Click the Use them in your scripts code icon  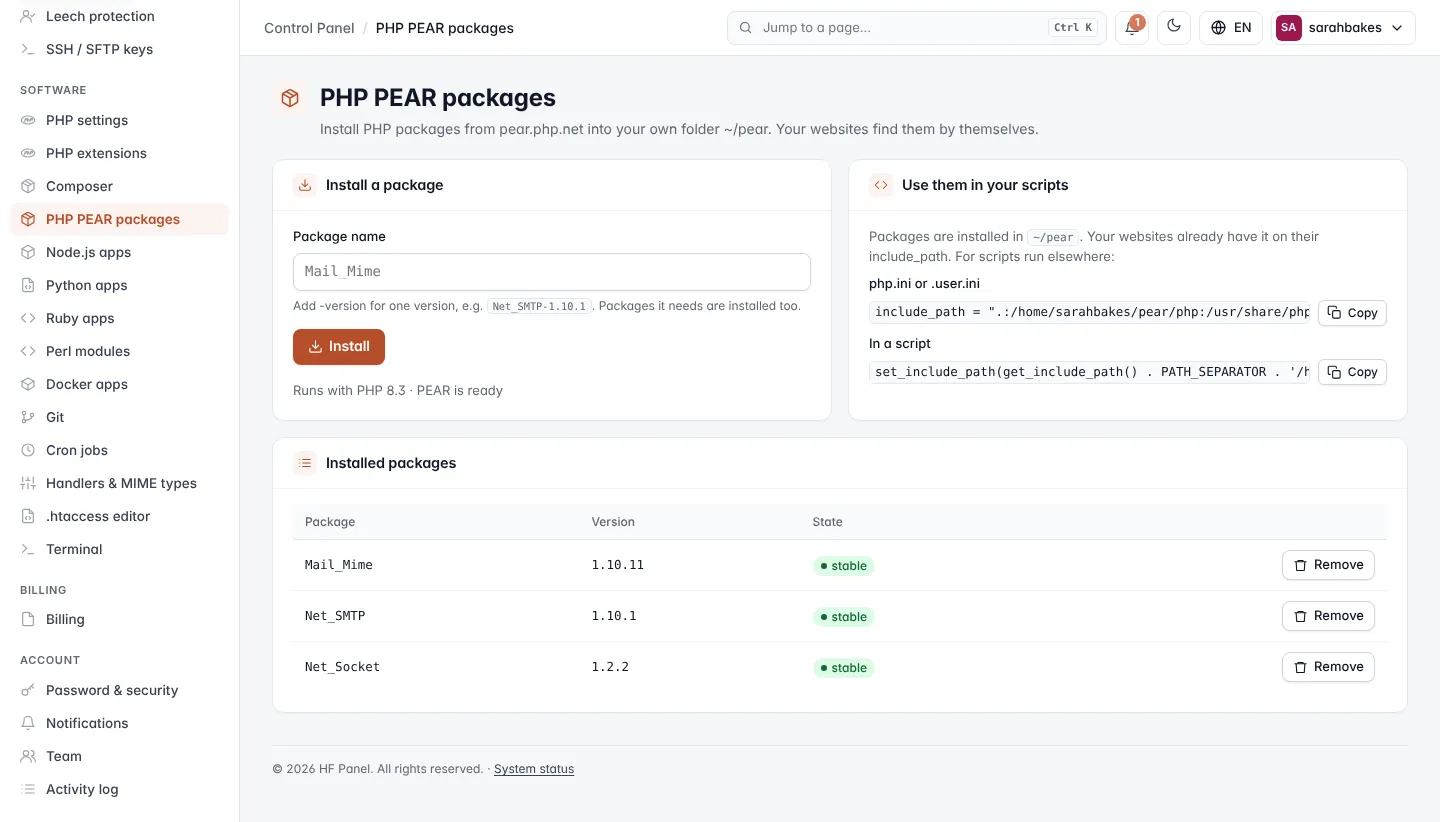pos(881,185)
